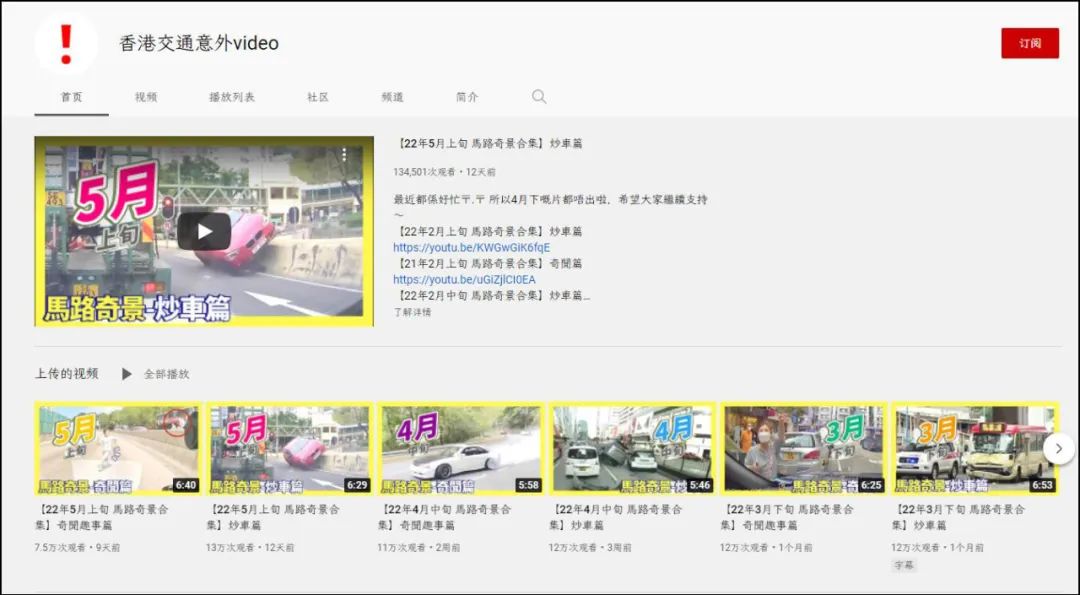Go to the 社区 tab
Screen dimensions: 1080x595
[317, 96]
